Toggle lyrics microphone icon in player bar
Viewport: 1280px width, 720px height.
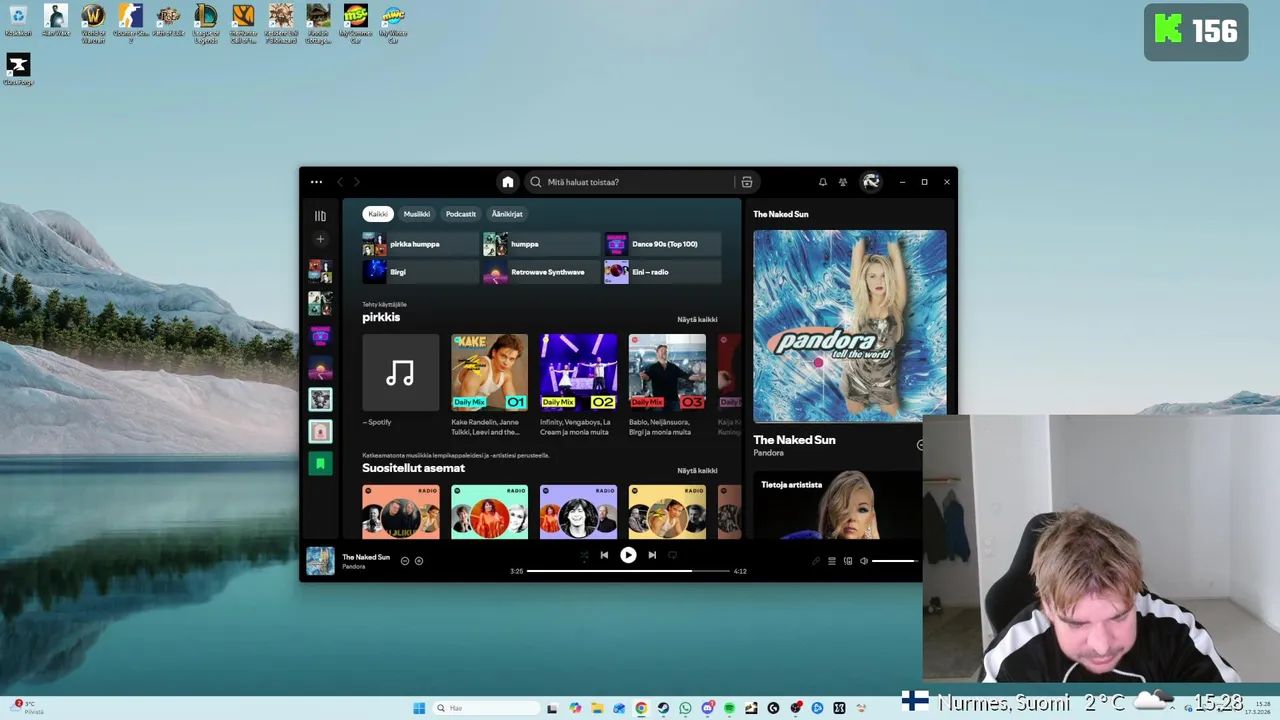click(815, 561)
